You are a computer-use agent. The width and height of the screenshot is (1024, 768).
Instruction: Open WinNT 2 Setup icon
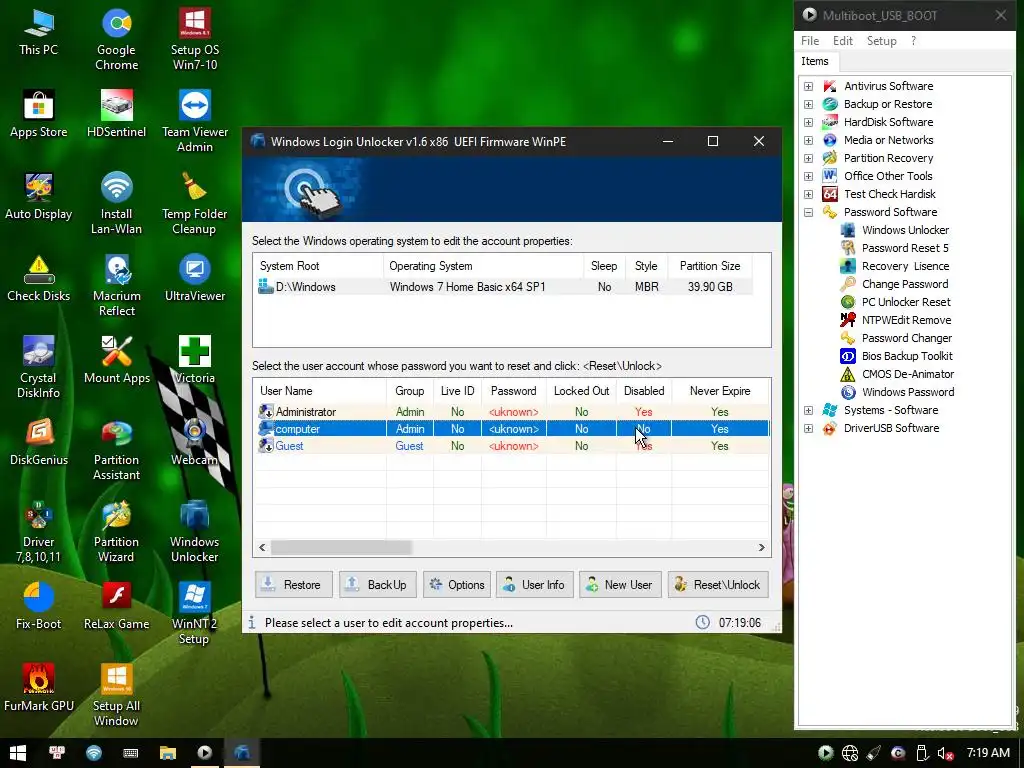coord(195,614)
